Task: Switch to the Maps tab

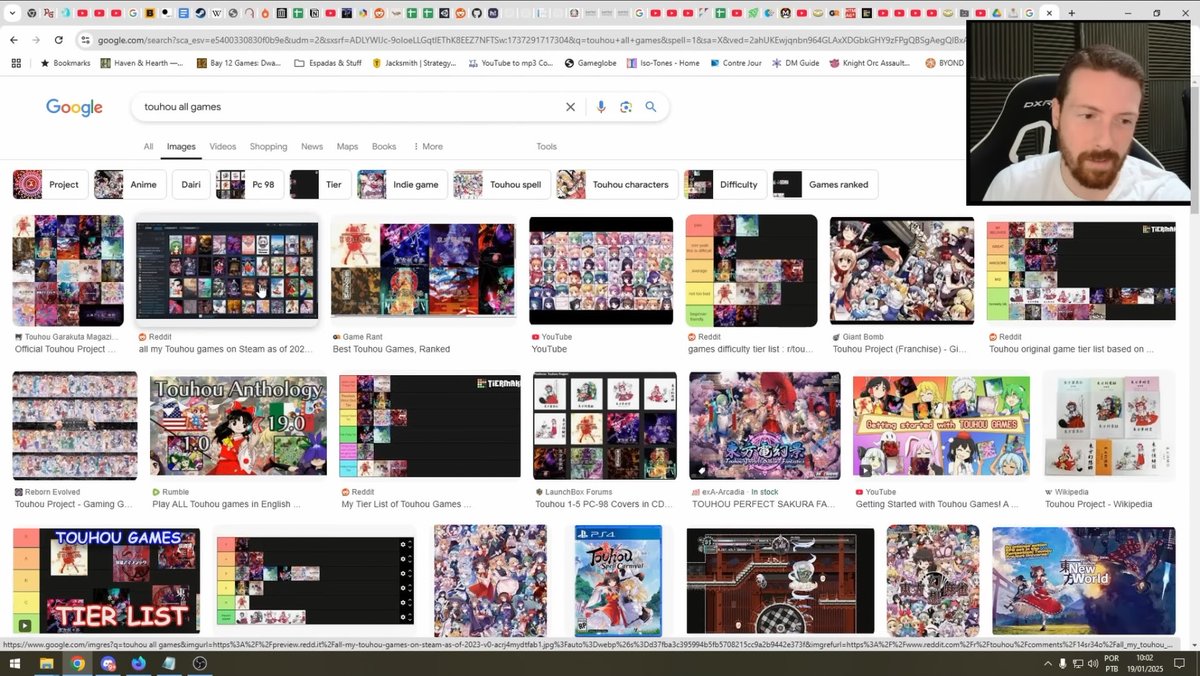Action: click(347, 147)
